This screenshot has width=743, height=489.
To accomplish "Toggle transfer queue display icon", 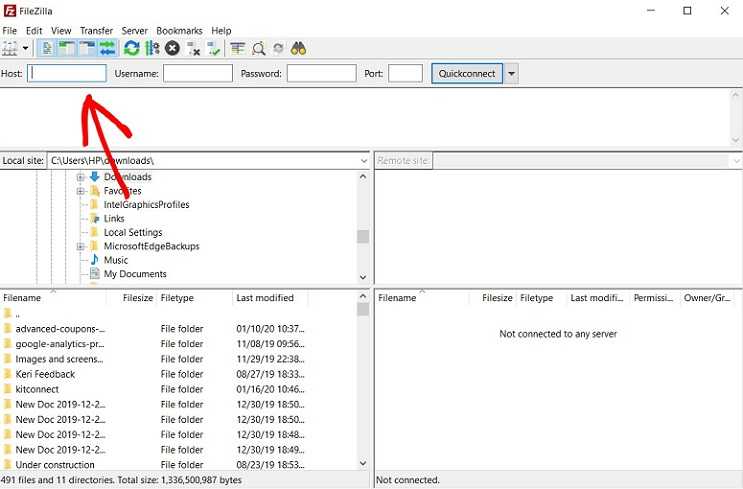I will pos(107,48).
